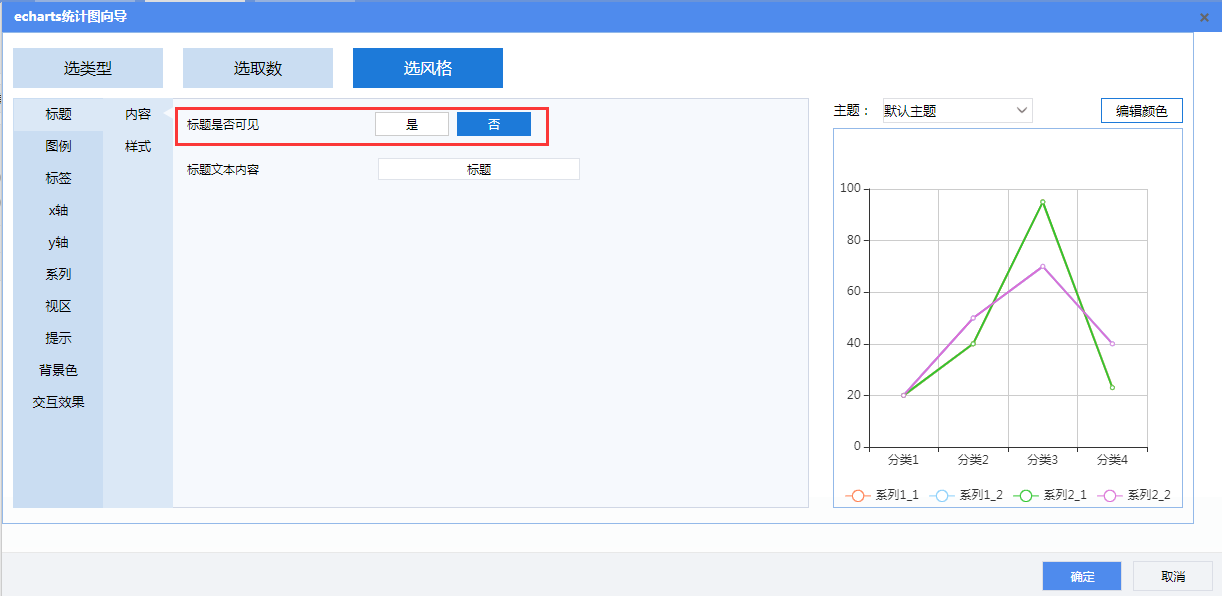The width and height of the screenshot is (1222, 596).
Task: Confirm with the 确定 button
Action: tap(1082, 576)
